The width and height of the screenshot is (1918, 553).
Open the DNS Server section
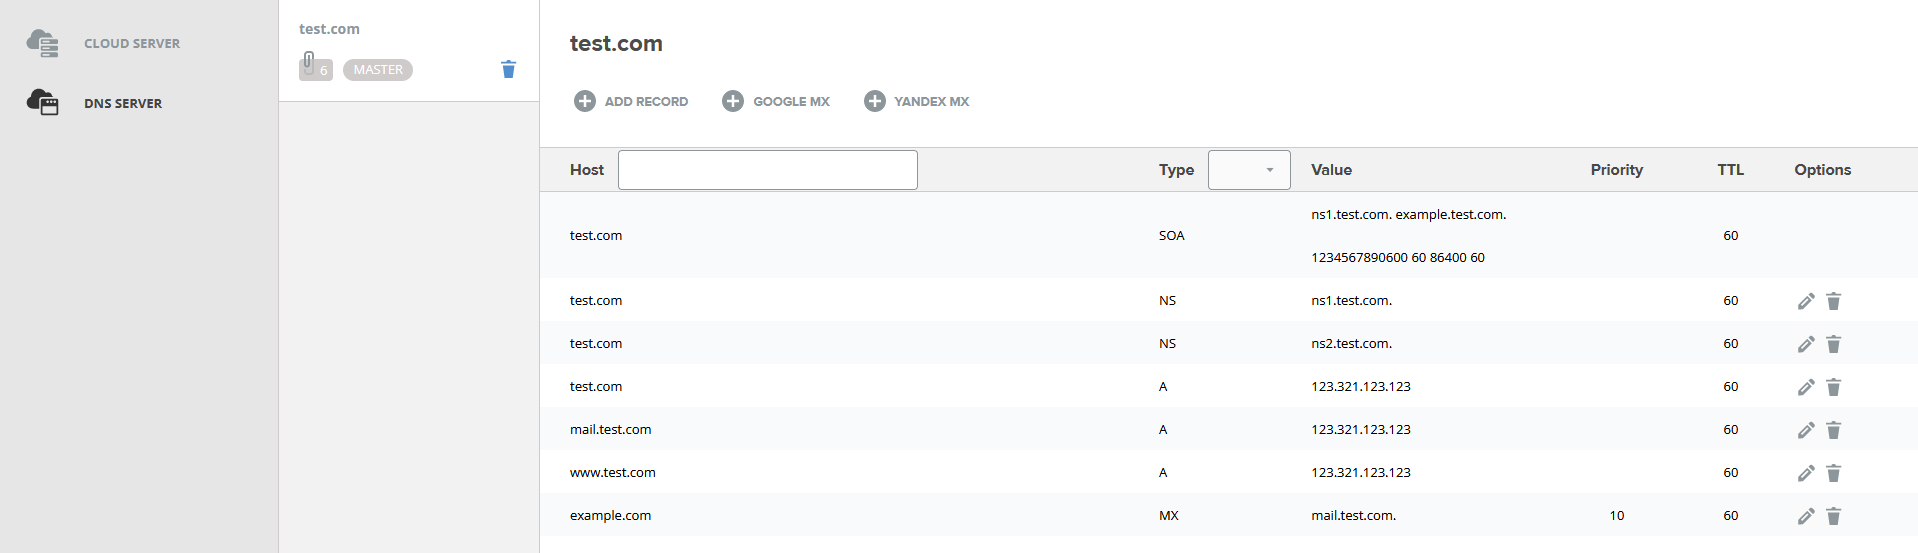pyautogui.click(x=122, y=103)
